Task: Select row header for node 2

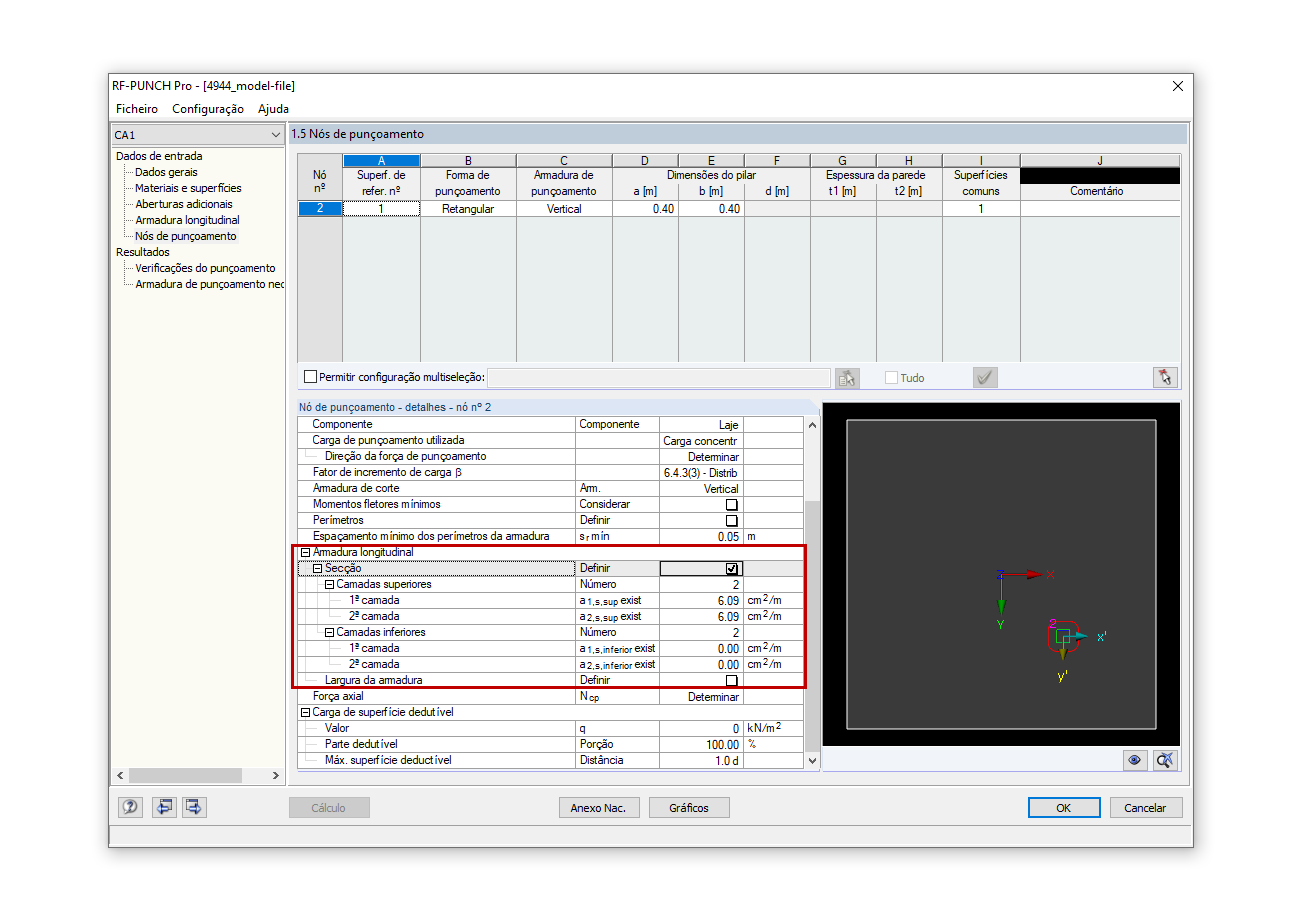Action: 320,209
